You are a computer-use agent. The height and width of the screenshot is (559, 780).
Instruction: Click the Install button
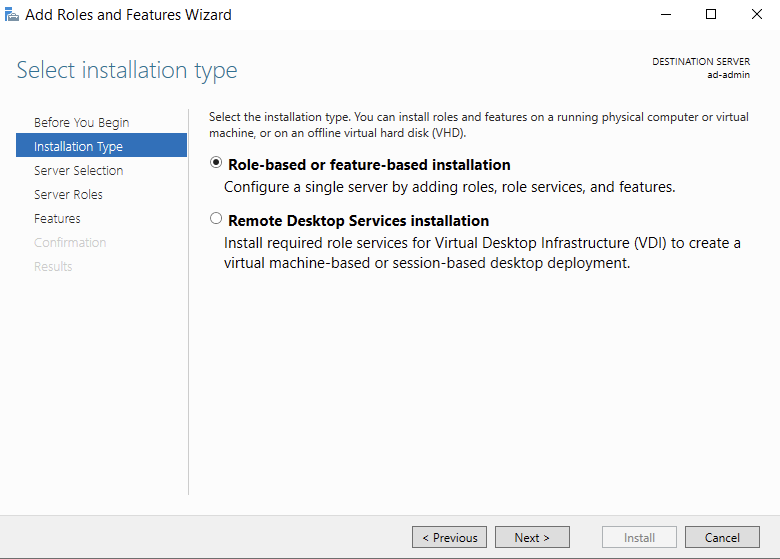(639, 537)
